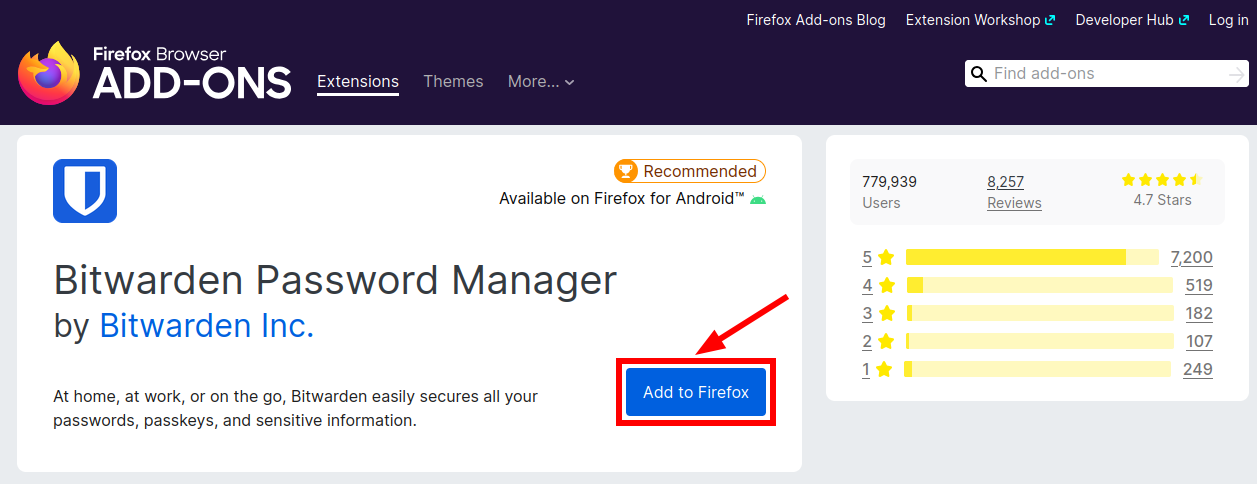Click the Bitwarden shield extension icon
The height and width of the screenshot is (484, 1257).
coord(85,190)
